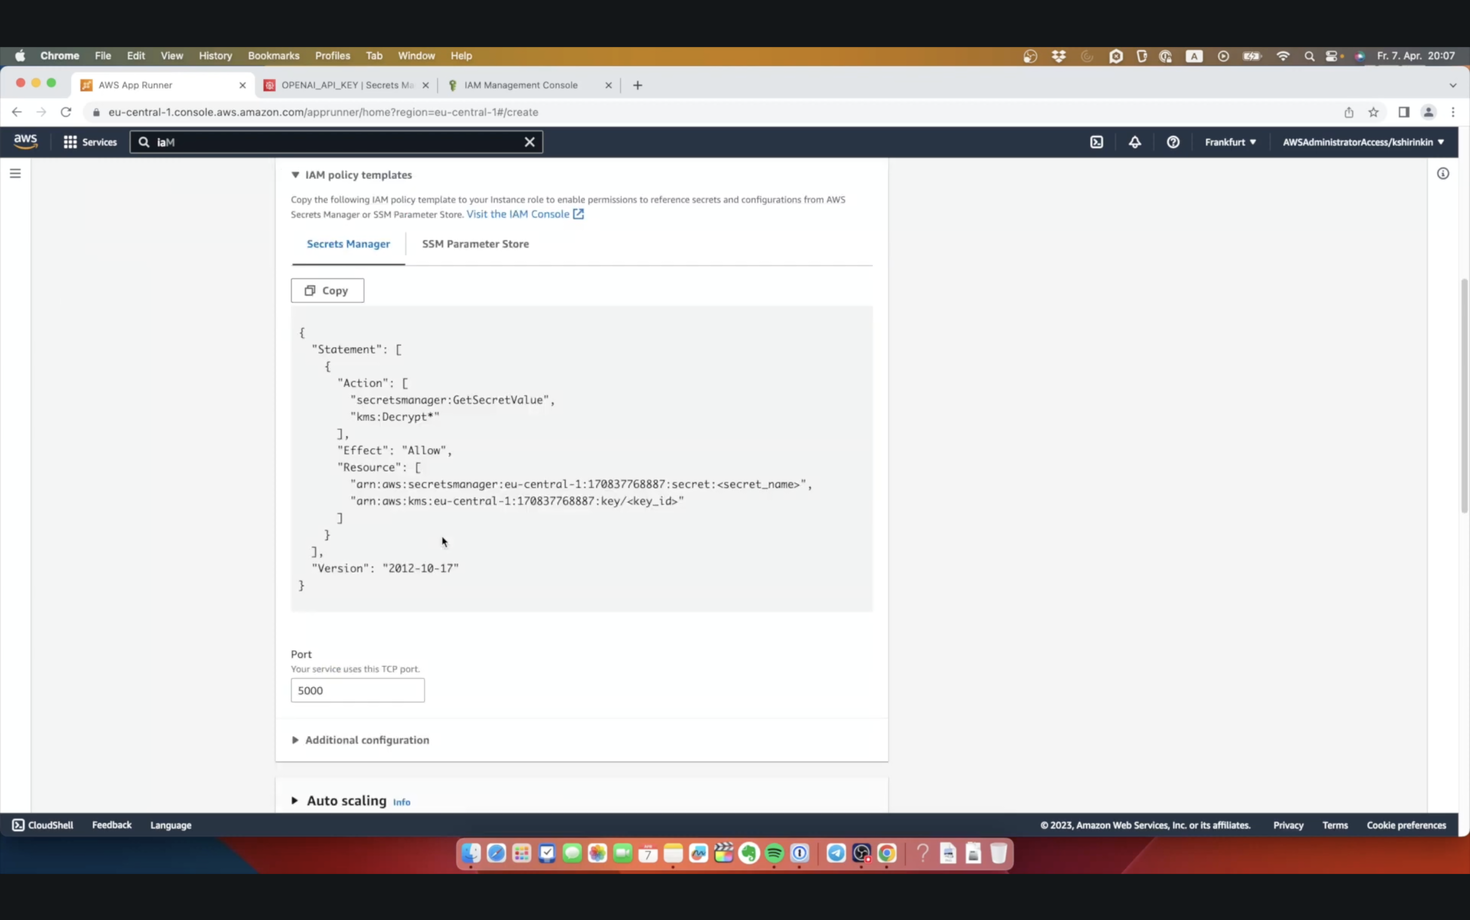
Task: Share this page from the address bar
Action: pyautogui.click(x=1349, y=112)
